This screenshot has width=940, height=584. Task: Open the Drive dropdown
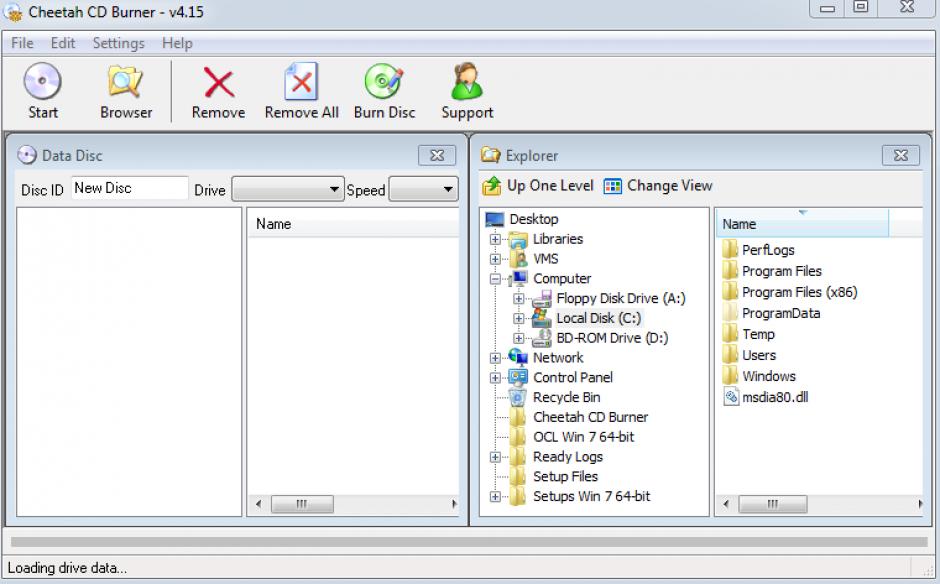point(288,189)
